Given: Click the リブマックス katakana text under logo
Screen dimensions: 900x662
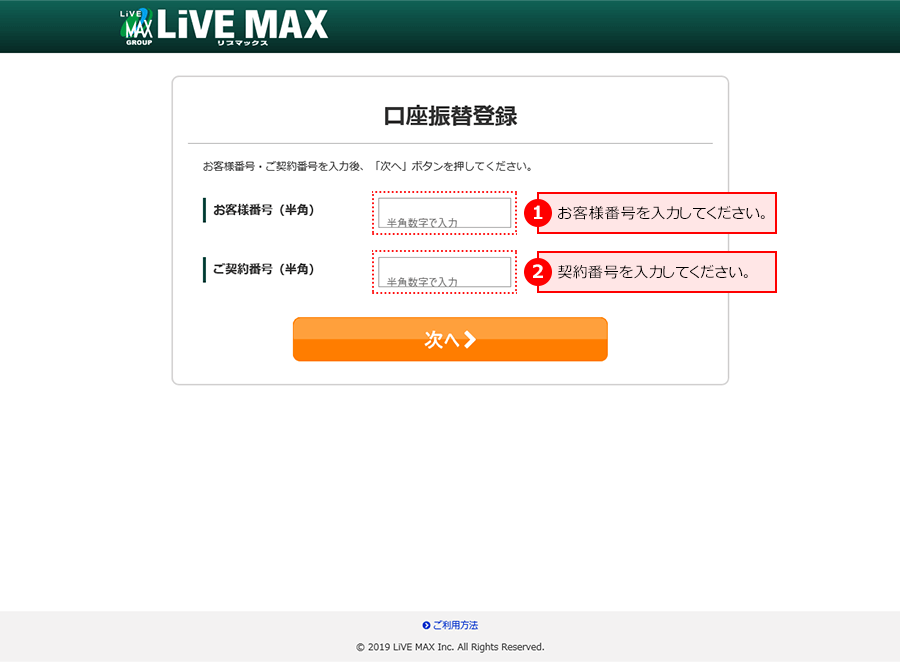Looking at the screenshot, I should coord(242,43).
